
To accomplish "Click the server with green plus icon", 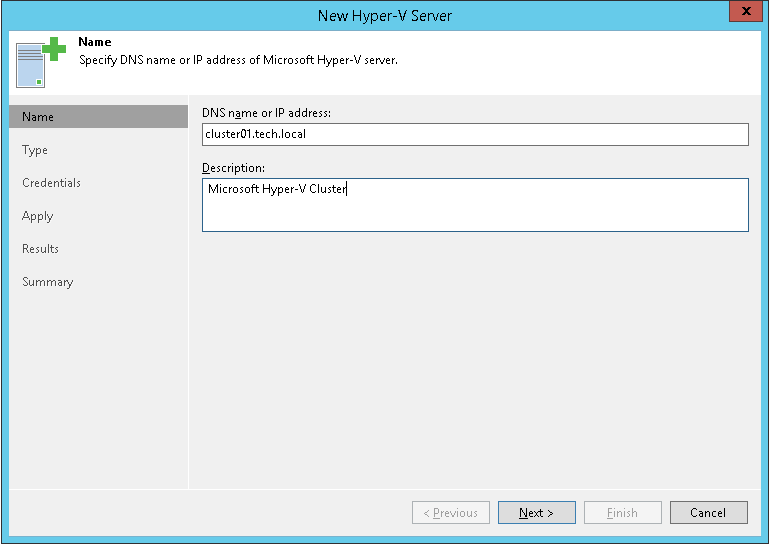I will click(41, 62).
